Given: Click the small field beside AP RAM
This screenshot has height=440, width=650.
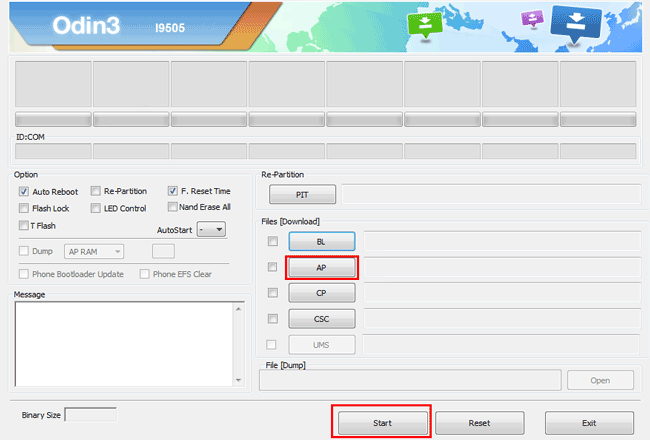Looking at the screenshot, I should pos(163,251).
